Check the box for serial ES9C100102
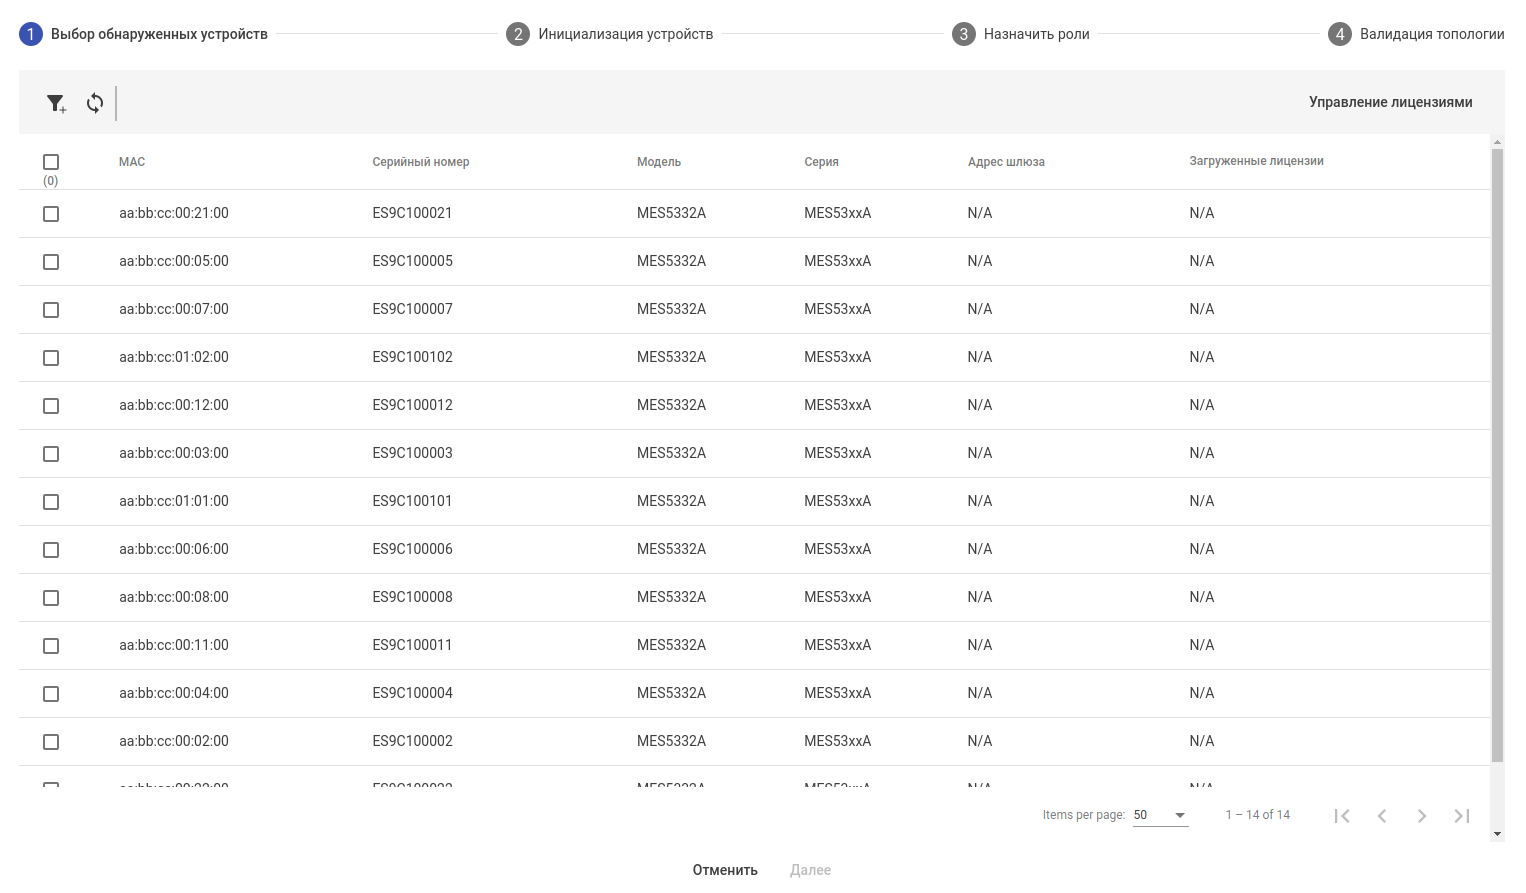This screenshot has width=1526, height=893. (x=51, y=358)
